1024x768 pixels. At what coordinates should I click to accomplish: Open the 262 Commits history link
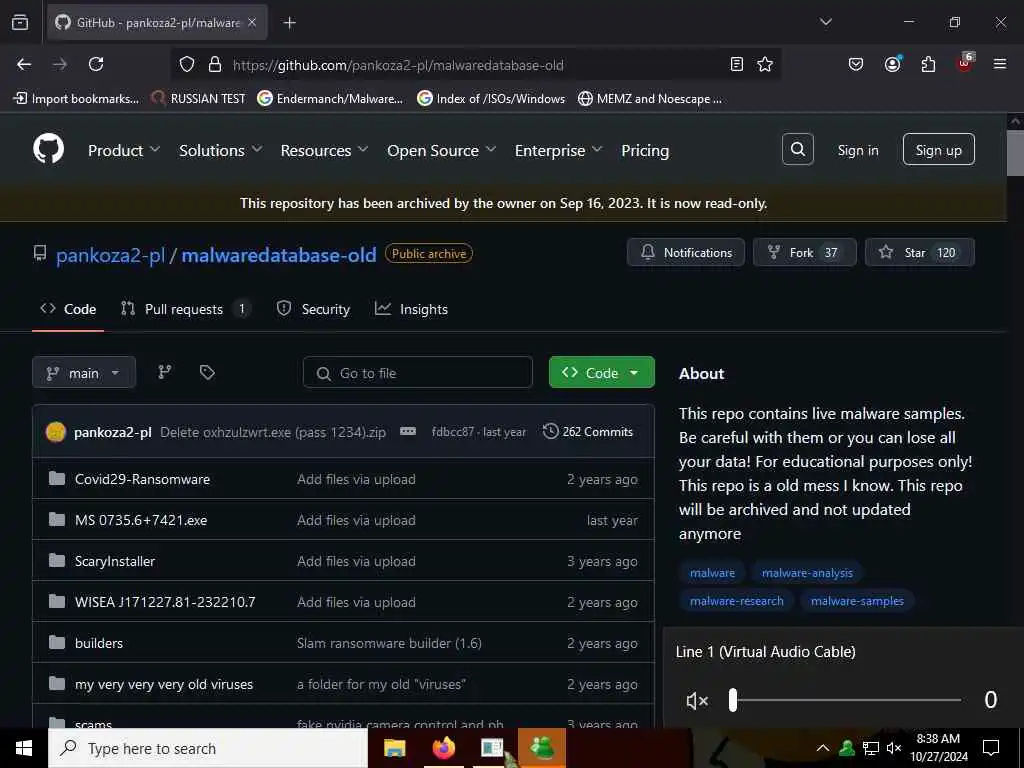(588, 432)
